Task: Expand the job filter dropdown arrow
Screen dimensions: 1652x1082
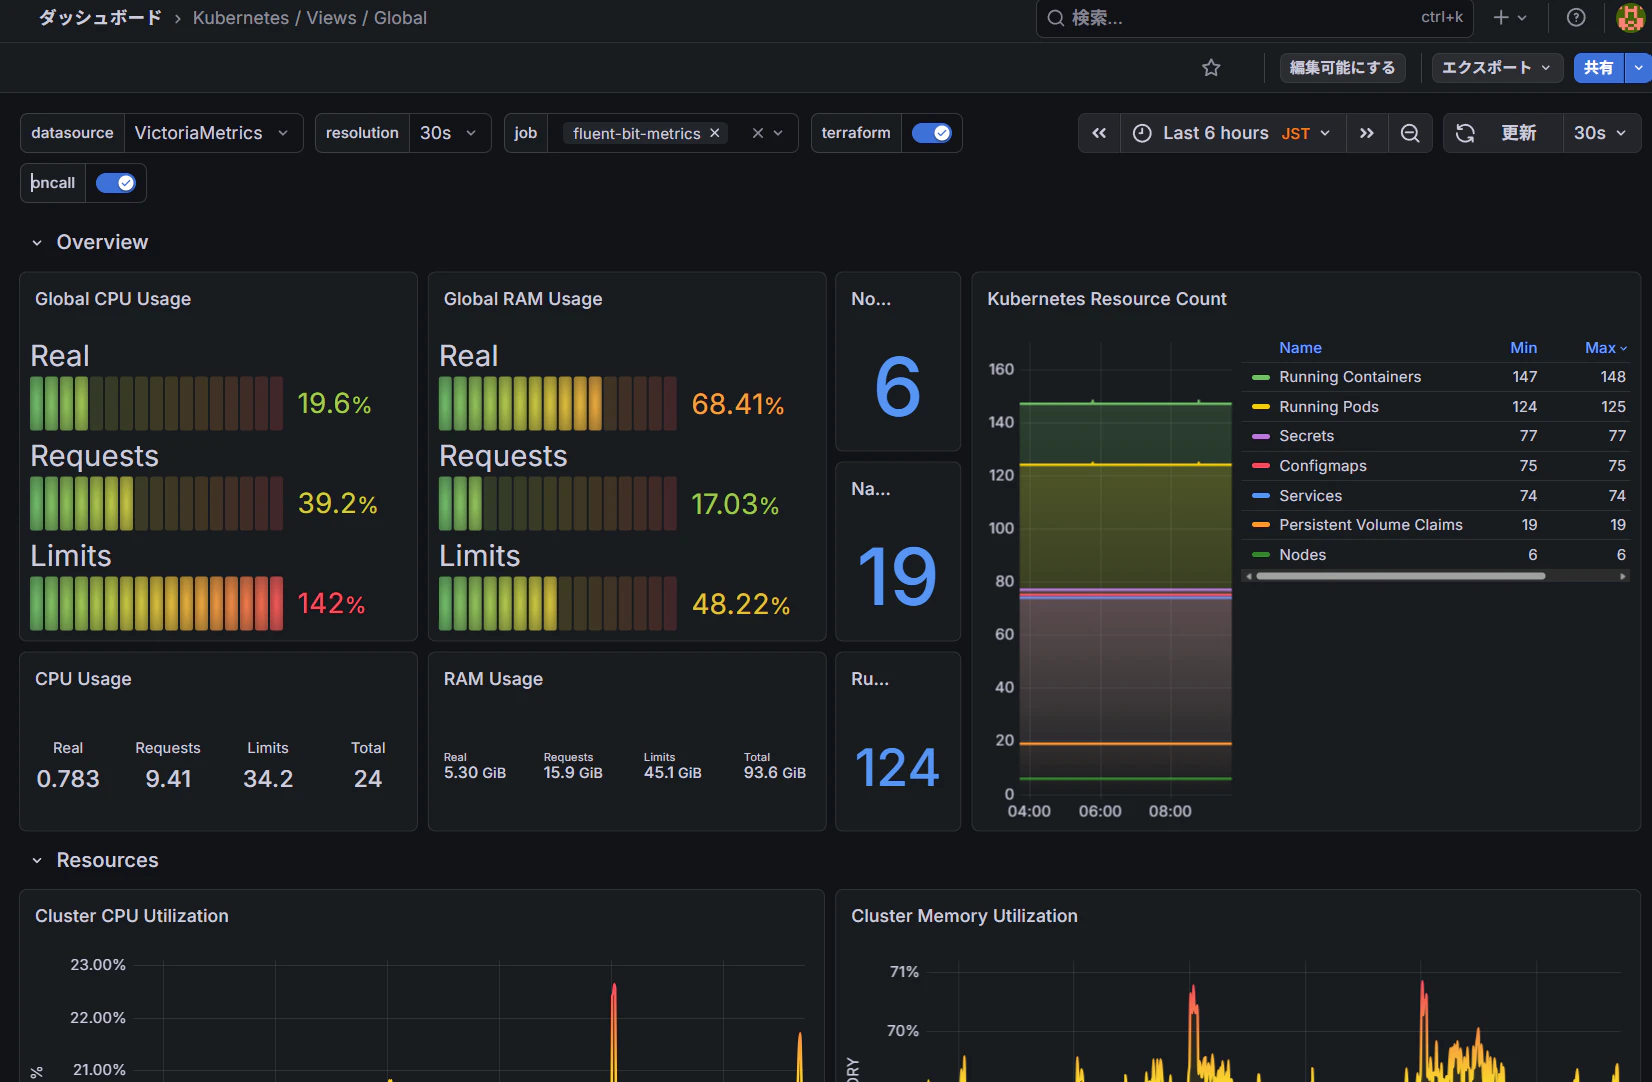Action: pyautogui.click(x=778, y=133)
